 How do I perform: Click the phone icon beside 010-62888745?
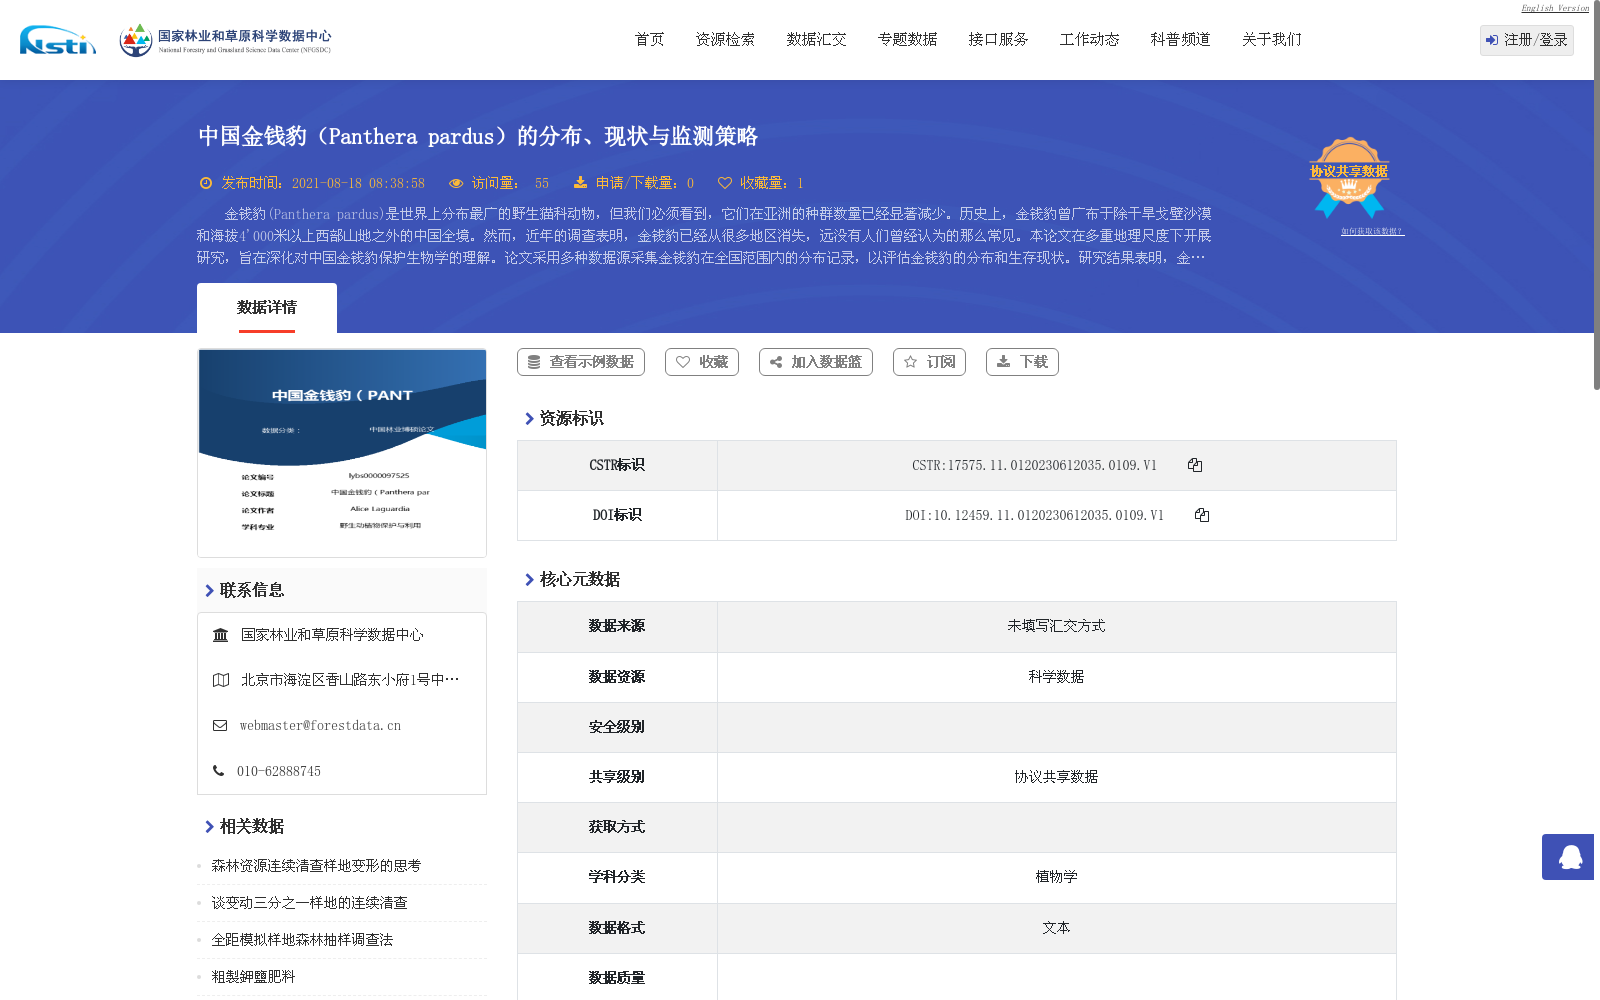coord(218,770)
